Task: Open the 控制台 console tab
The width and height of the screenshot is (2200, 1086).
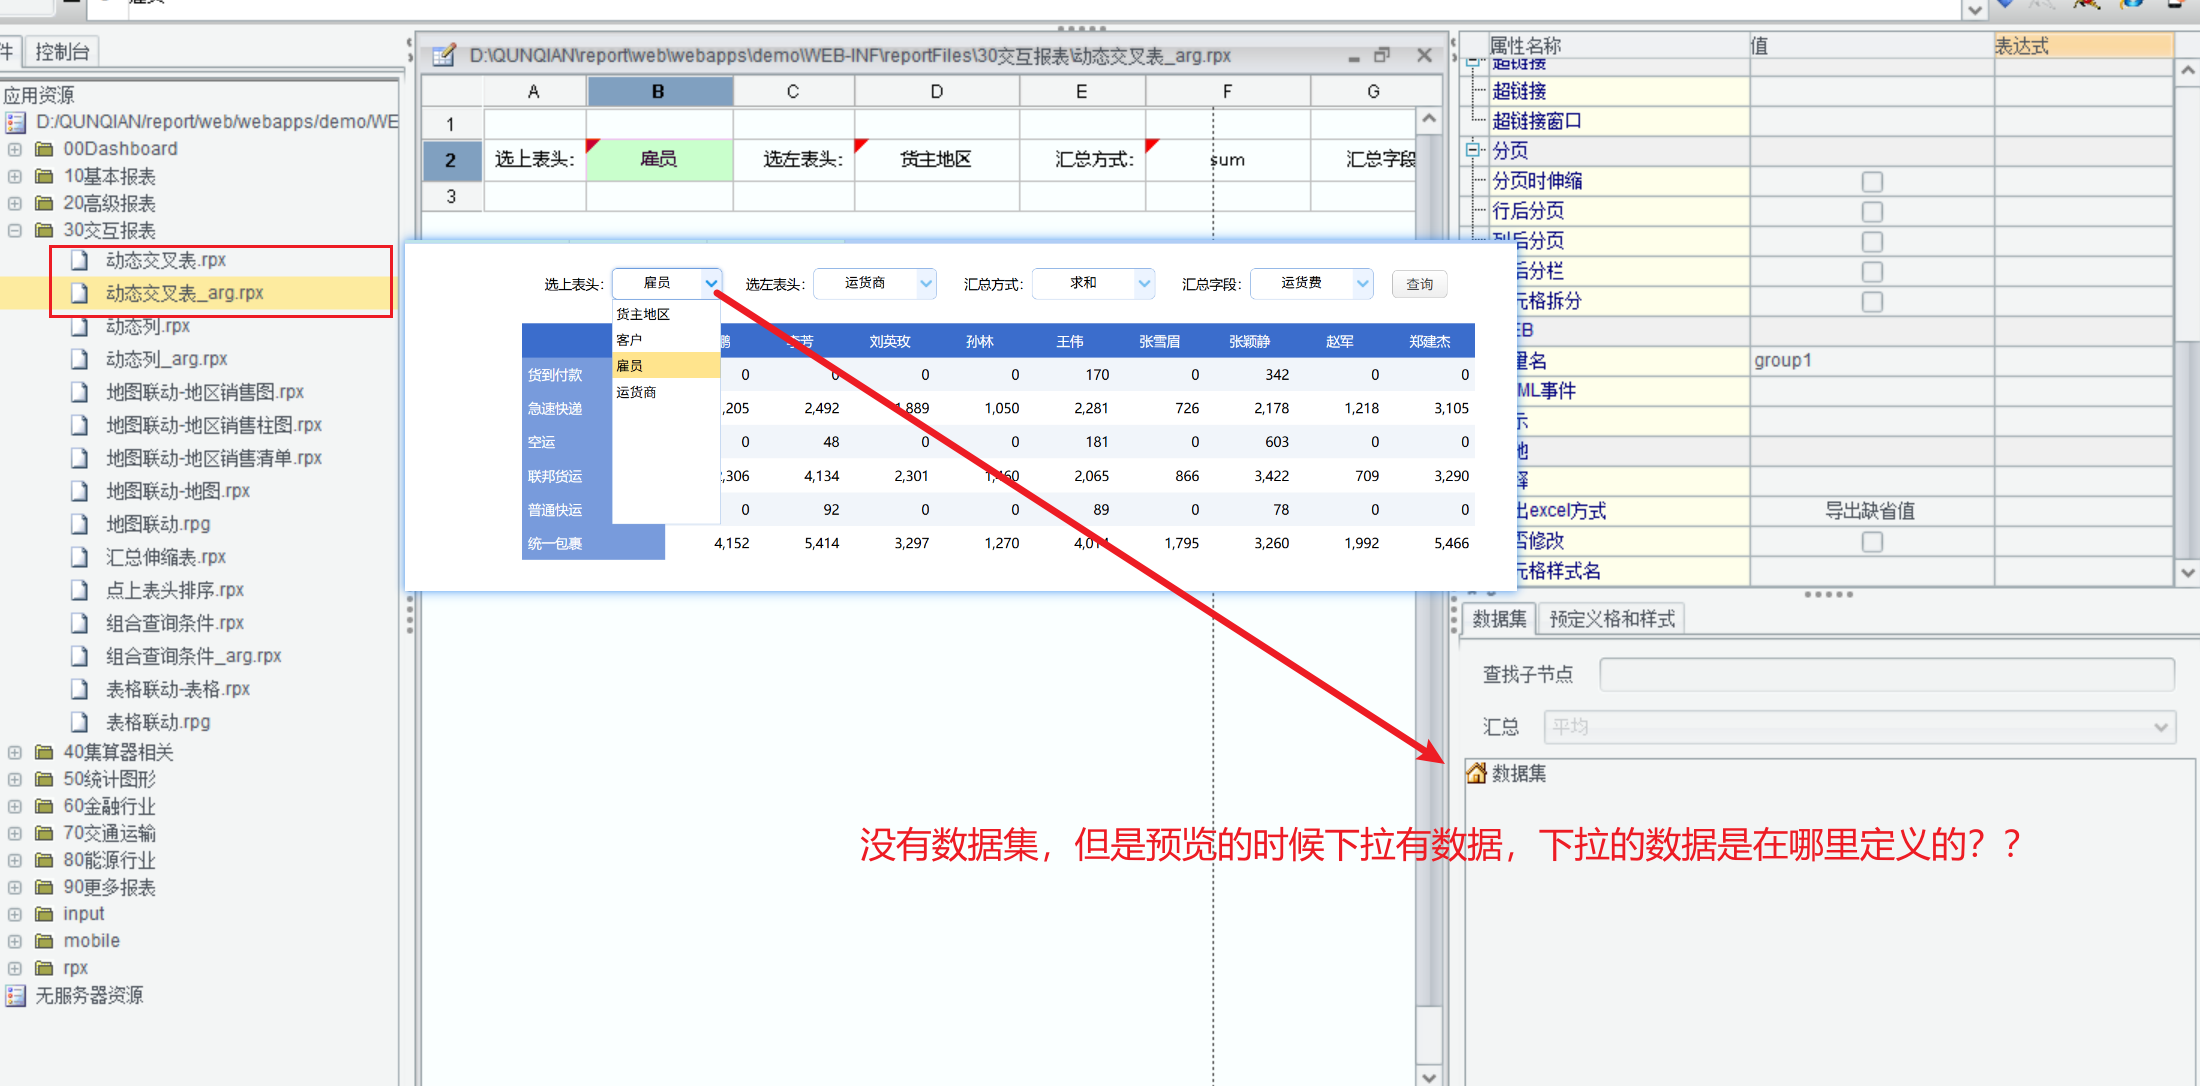Action: click(62, 51)
